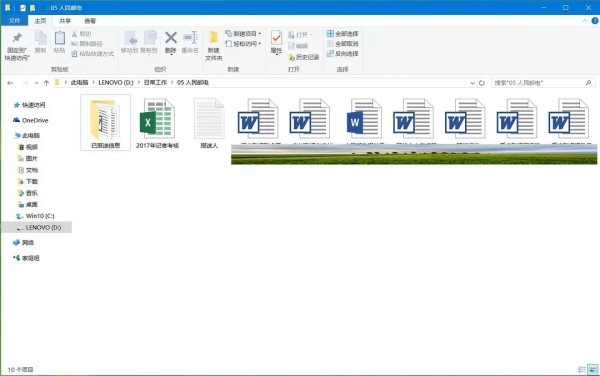Open Videos (视频) in the sidebar
Viewport: 600px width, 376px height.
(28, 147)
